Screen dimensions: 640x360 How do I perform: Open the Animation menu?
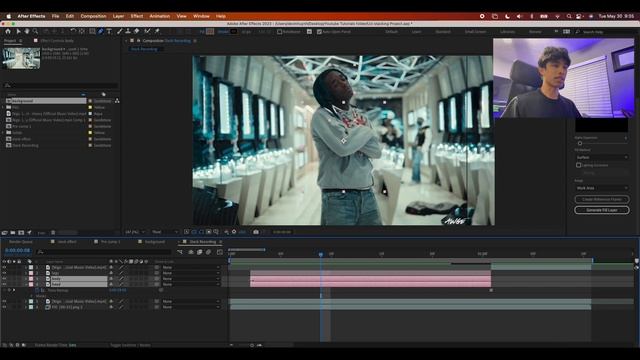[160, 16]
